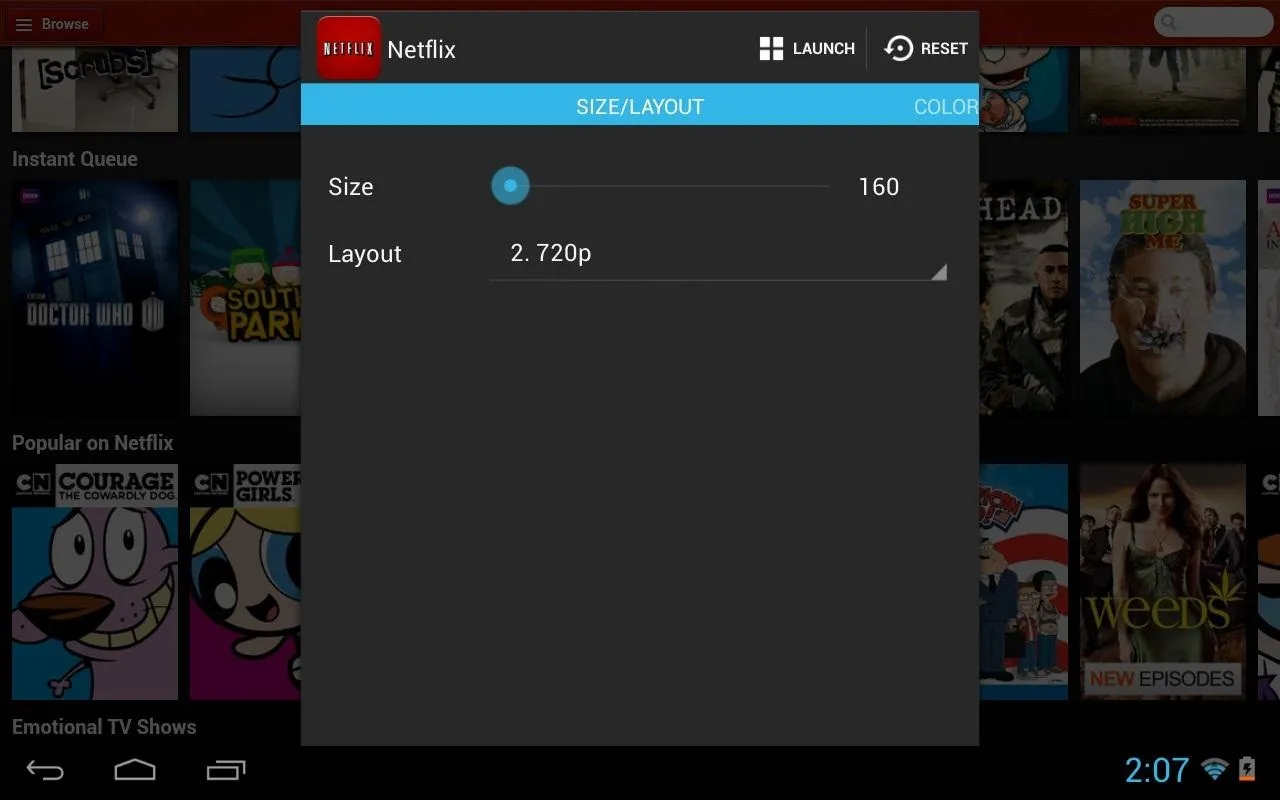Switch to the SIZE/LAYOUT tab
This screenshot has height=800, width=1280.
640,106
